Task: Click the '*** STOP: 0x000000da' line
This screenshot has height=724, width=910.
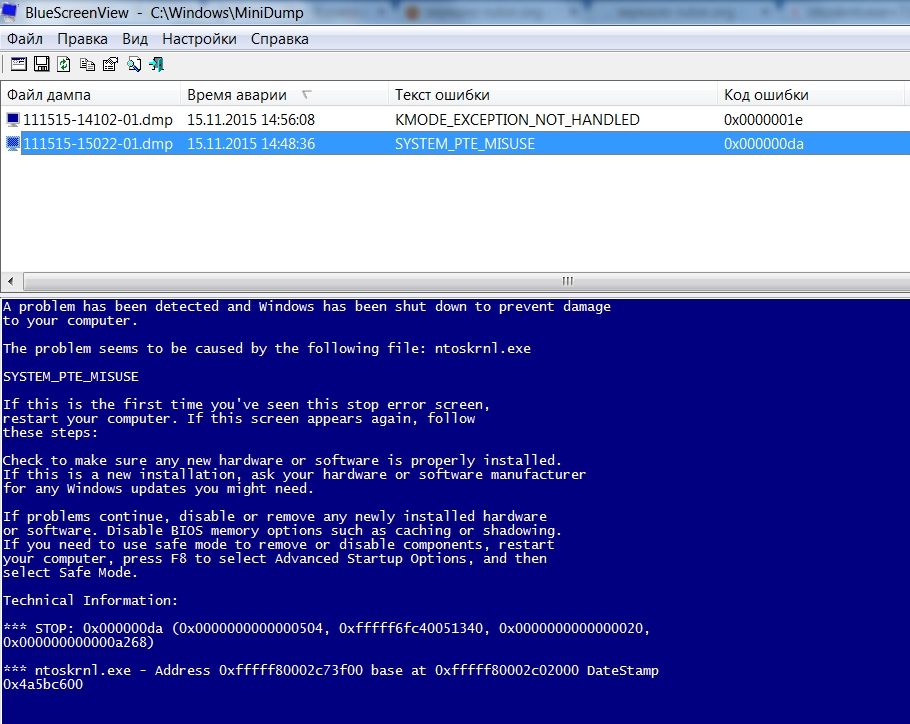Action: click(326, 628)
